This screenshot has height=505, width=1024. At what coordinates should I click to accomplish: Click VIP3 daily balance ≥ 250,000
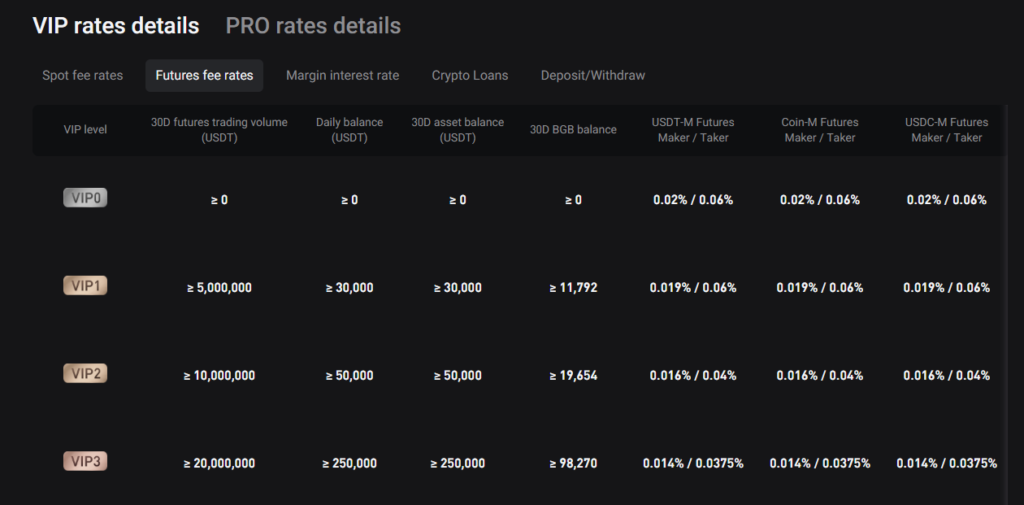[x=349, y=464]
